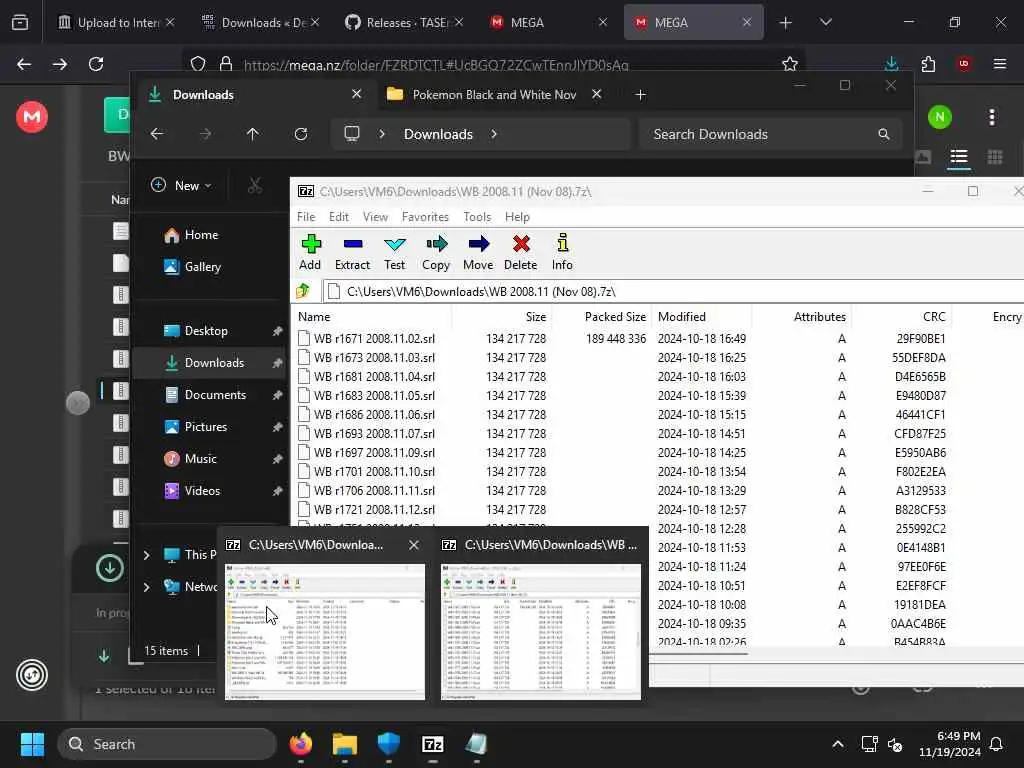Expand Network in Explorer sidebar
This screenshot has width=1024, height=768.
point(146,586)
